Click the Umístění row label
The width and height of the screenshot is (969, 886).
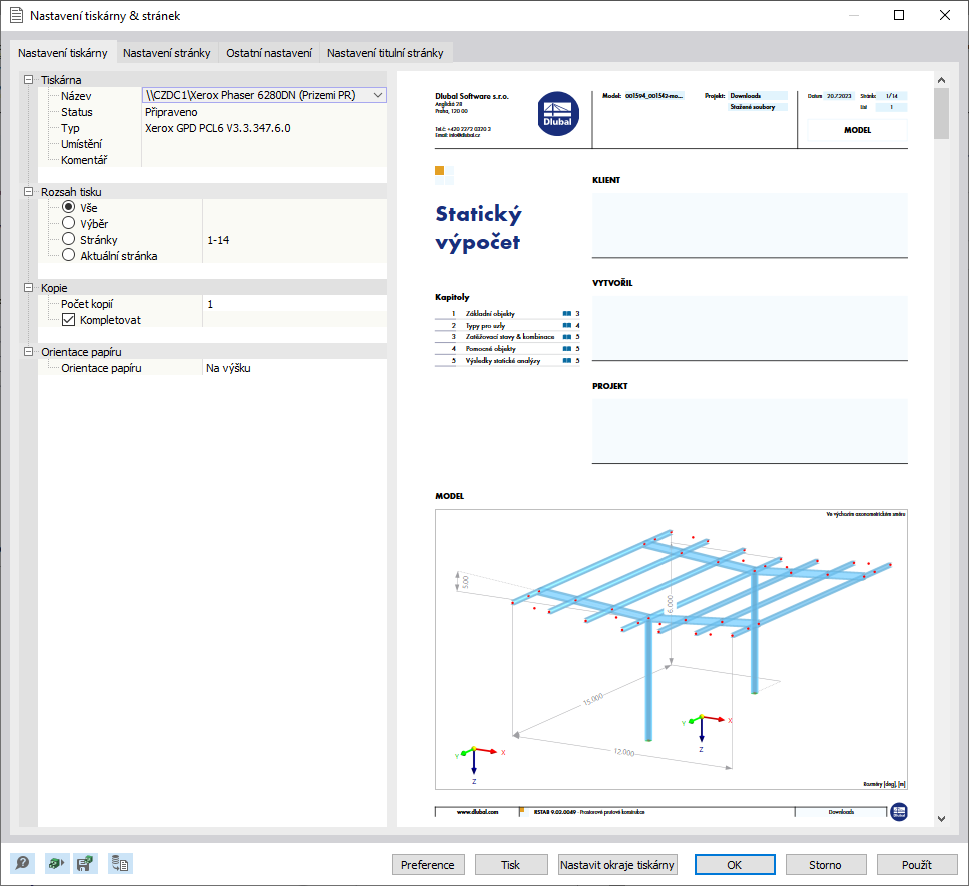point(82,144)
